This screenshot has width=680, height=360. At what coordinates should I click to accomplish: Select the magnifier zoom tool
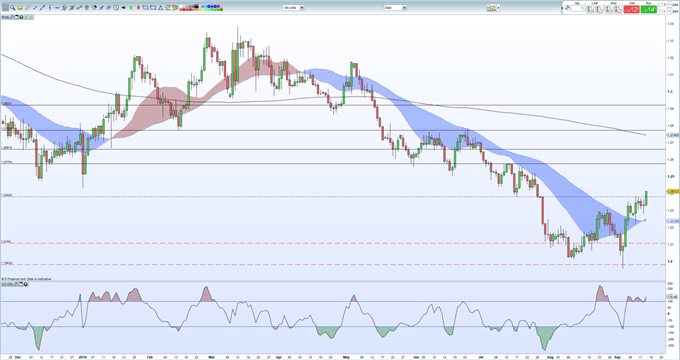click(x=13, y=8)
